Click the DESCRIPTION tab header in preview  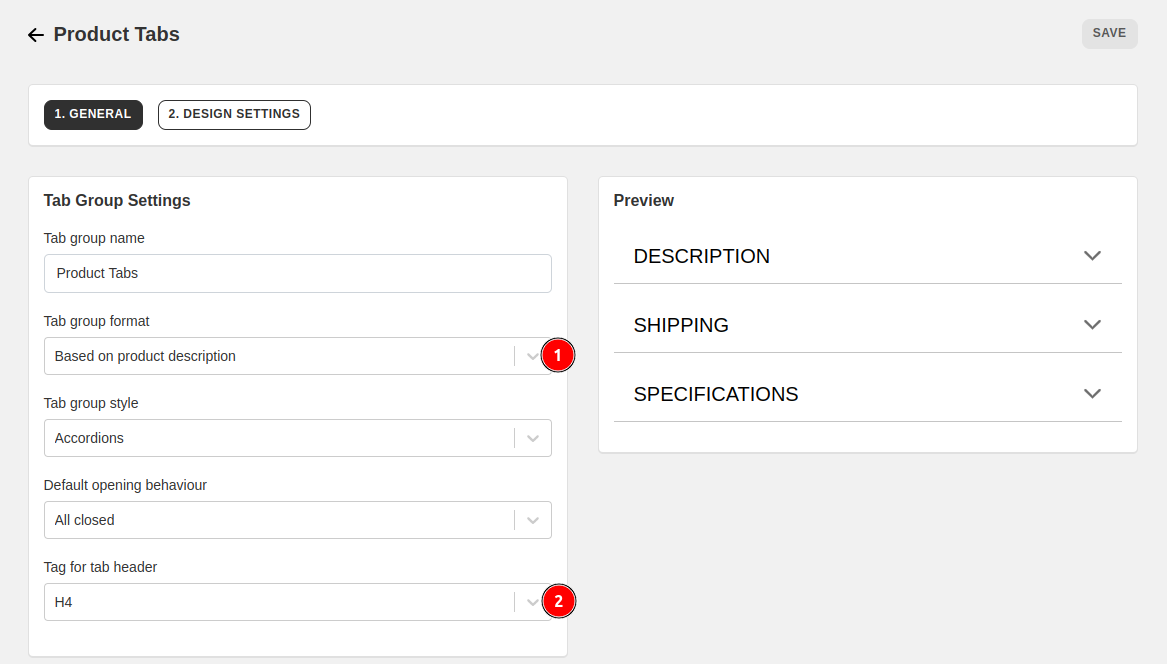(702, 256)
